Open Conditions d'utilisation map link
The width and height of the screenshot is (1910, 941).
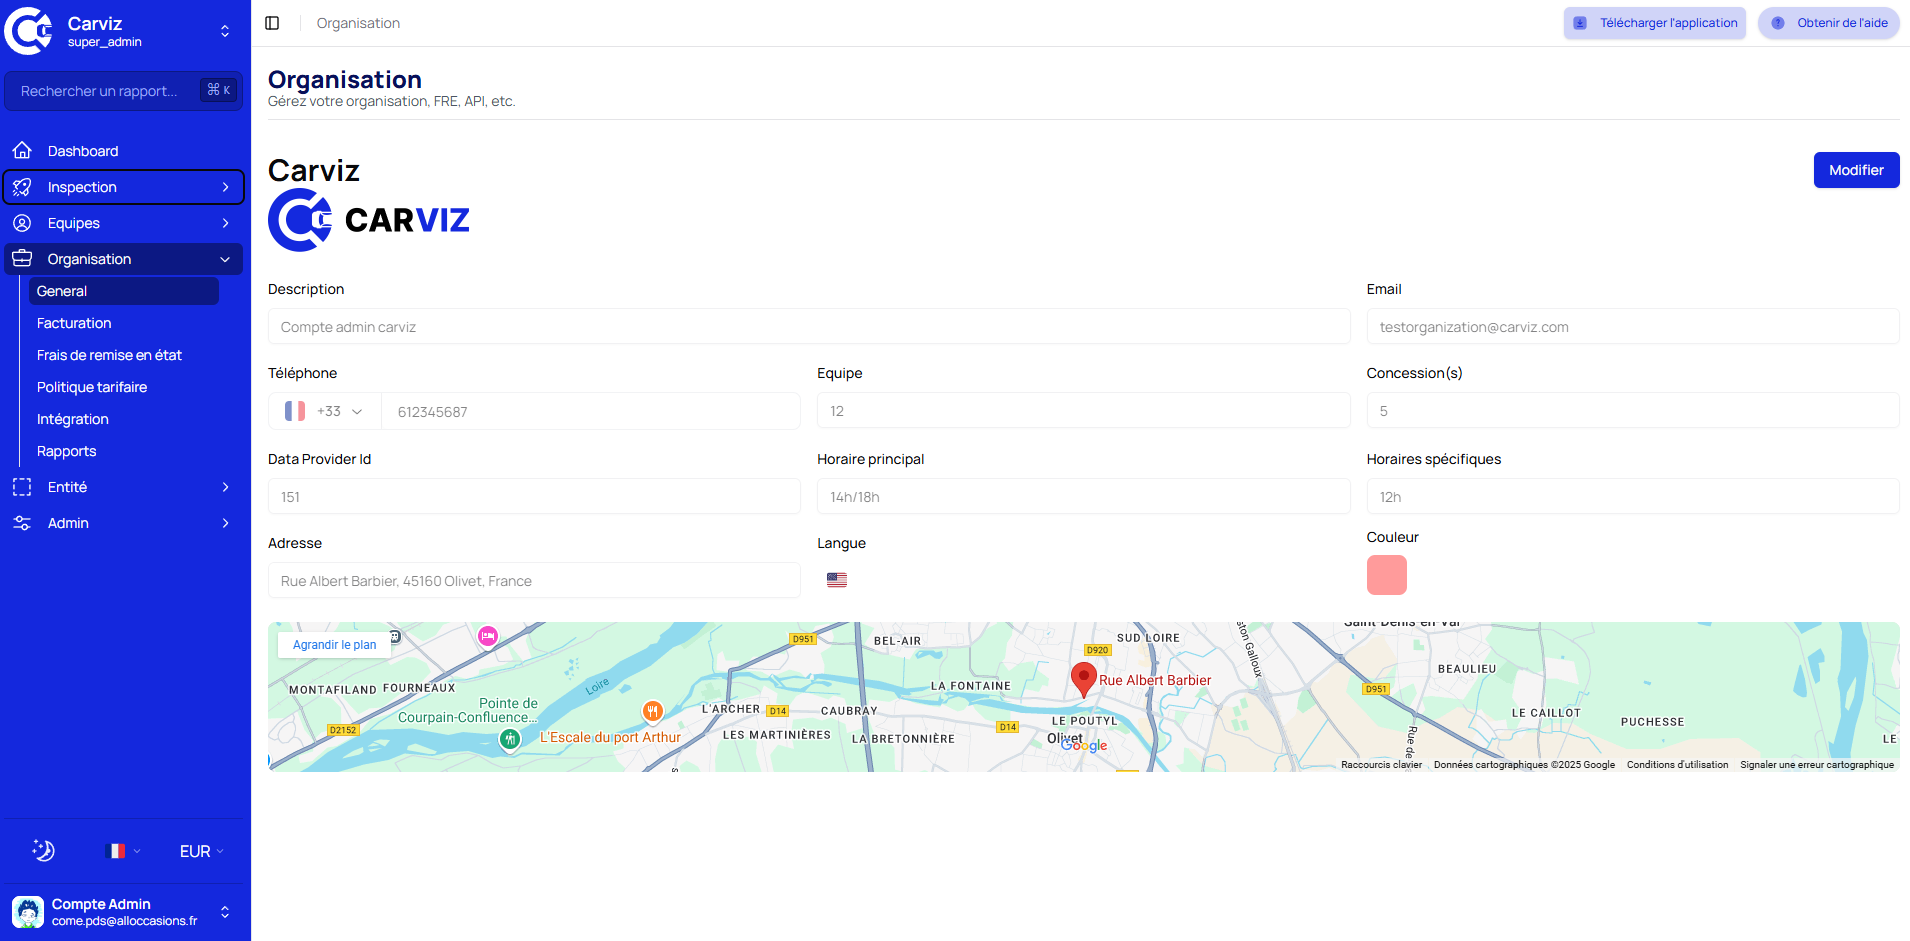point(1677,765)
